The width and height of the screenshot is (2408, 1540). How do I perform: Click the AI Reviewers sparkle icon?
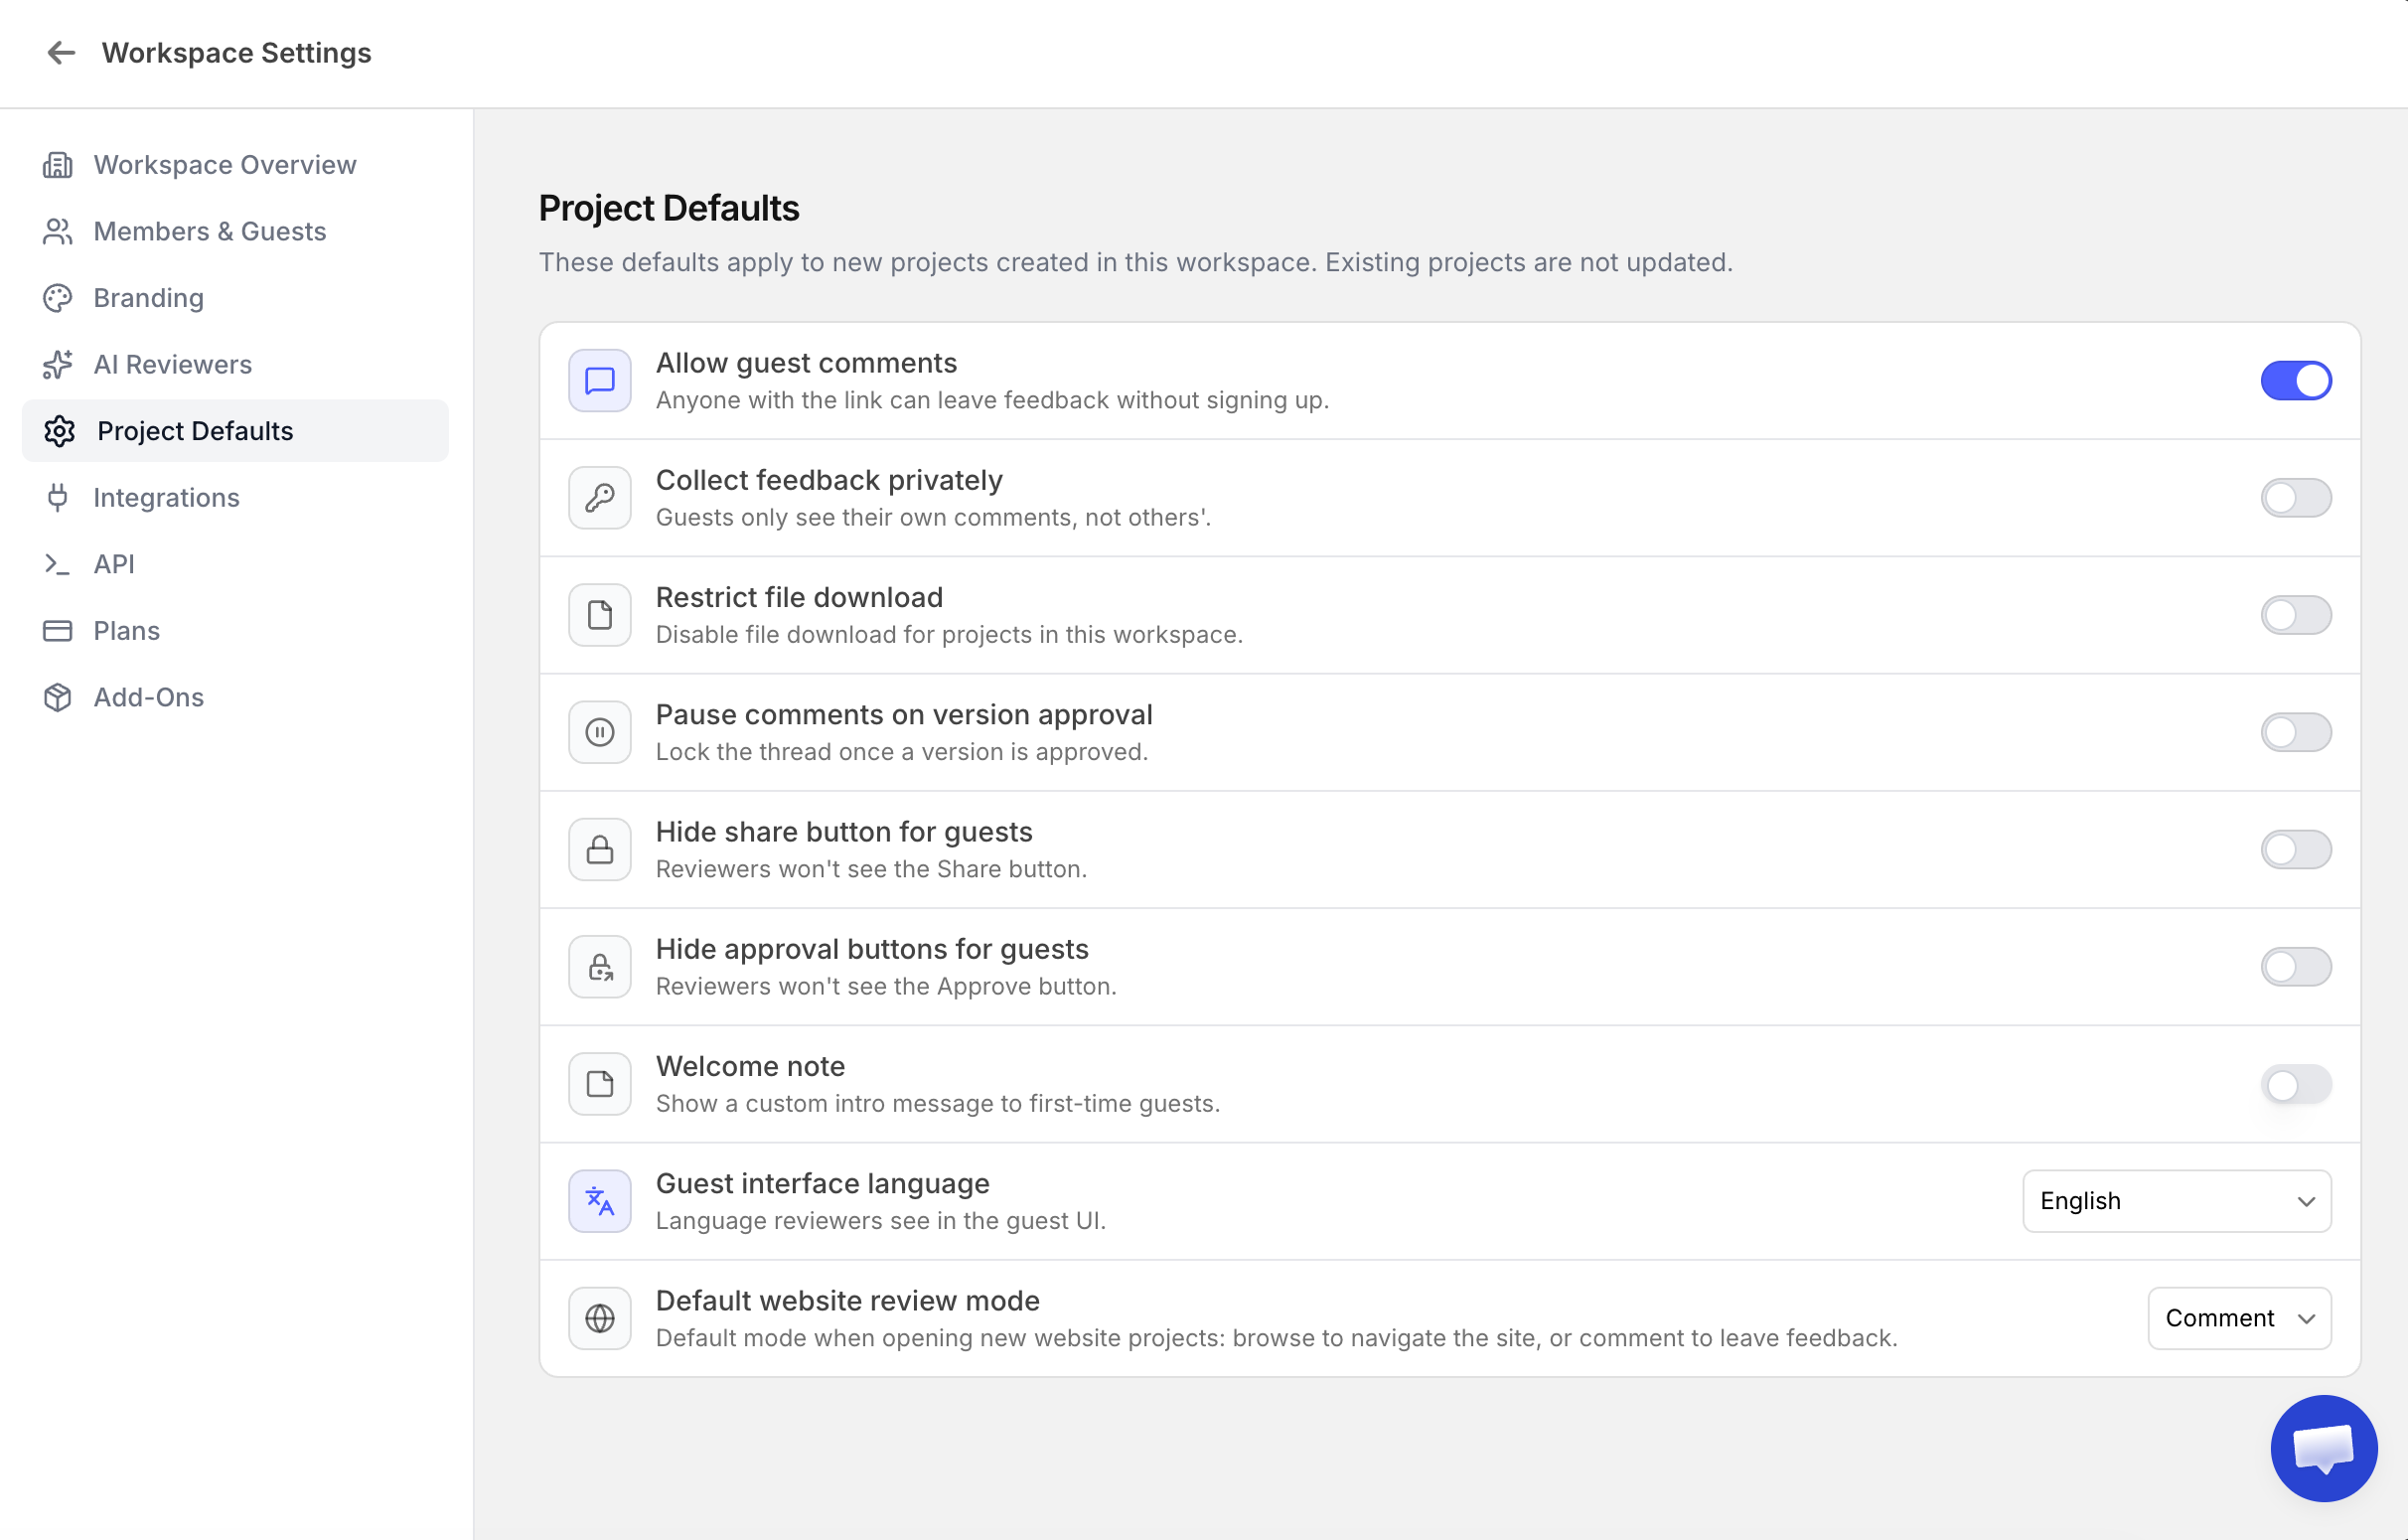[58, 365]
